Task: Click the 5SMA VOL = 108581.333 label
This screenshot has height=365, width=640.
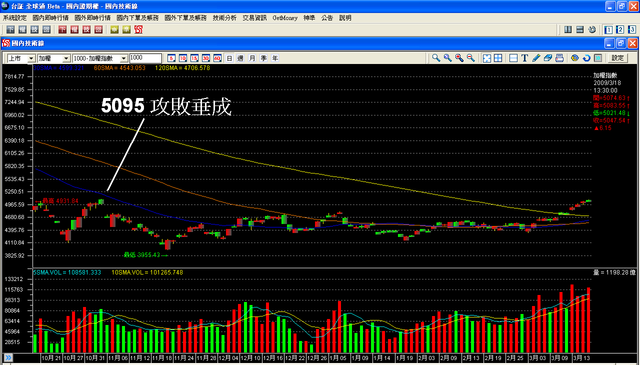Action: point(67,272)
